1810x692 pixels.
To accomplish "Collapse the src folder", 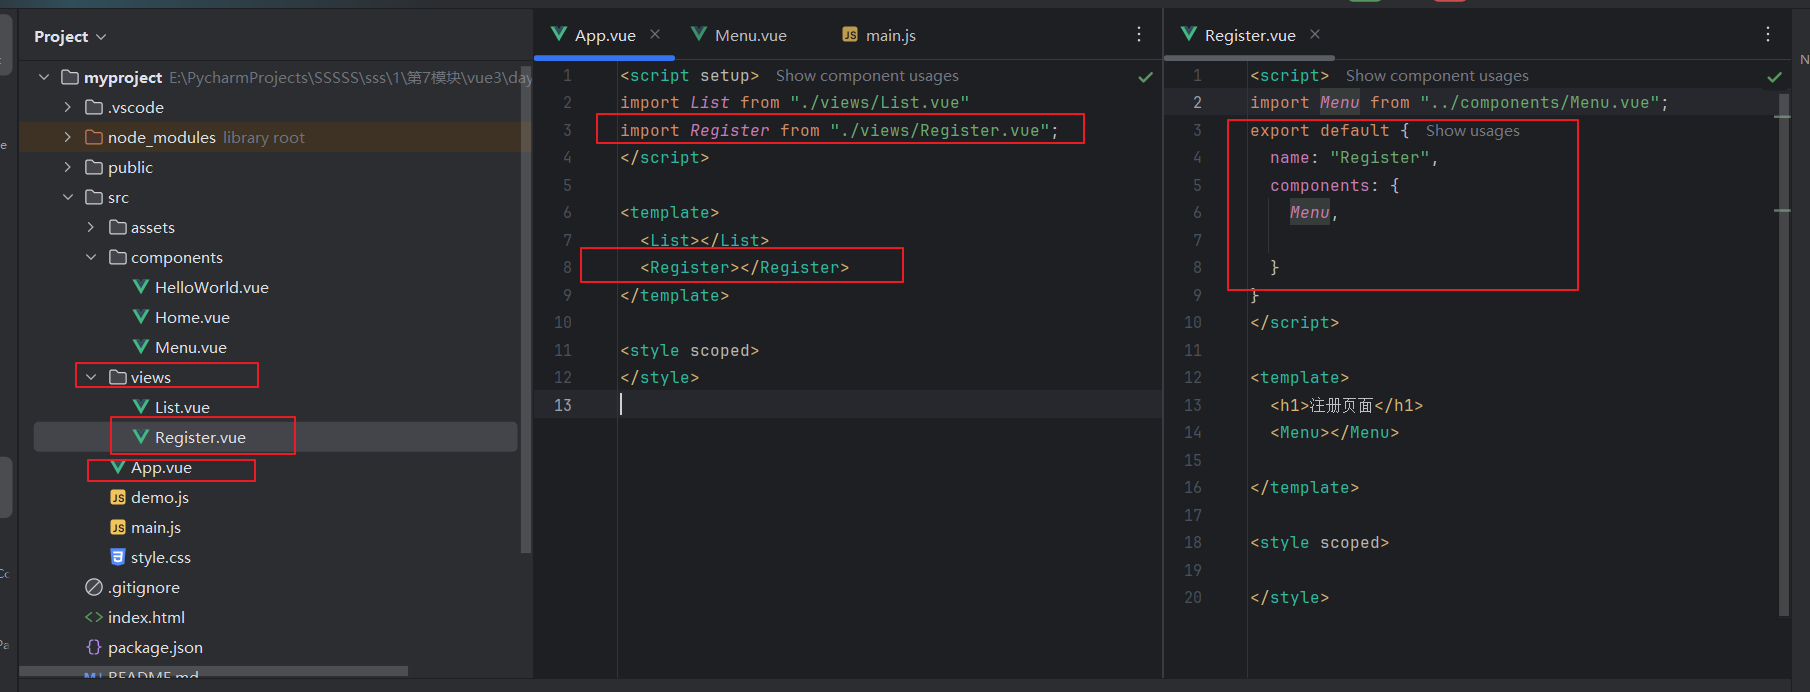I will (x=68, y=197).
